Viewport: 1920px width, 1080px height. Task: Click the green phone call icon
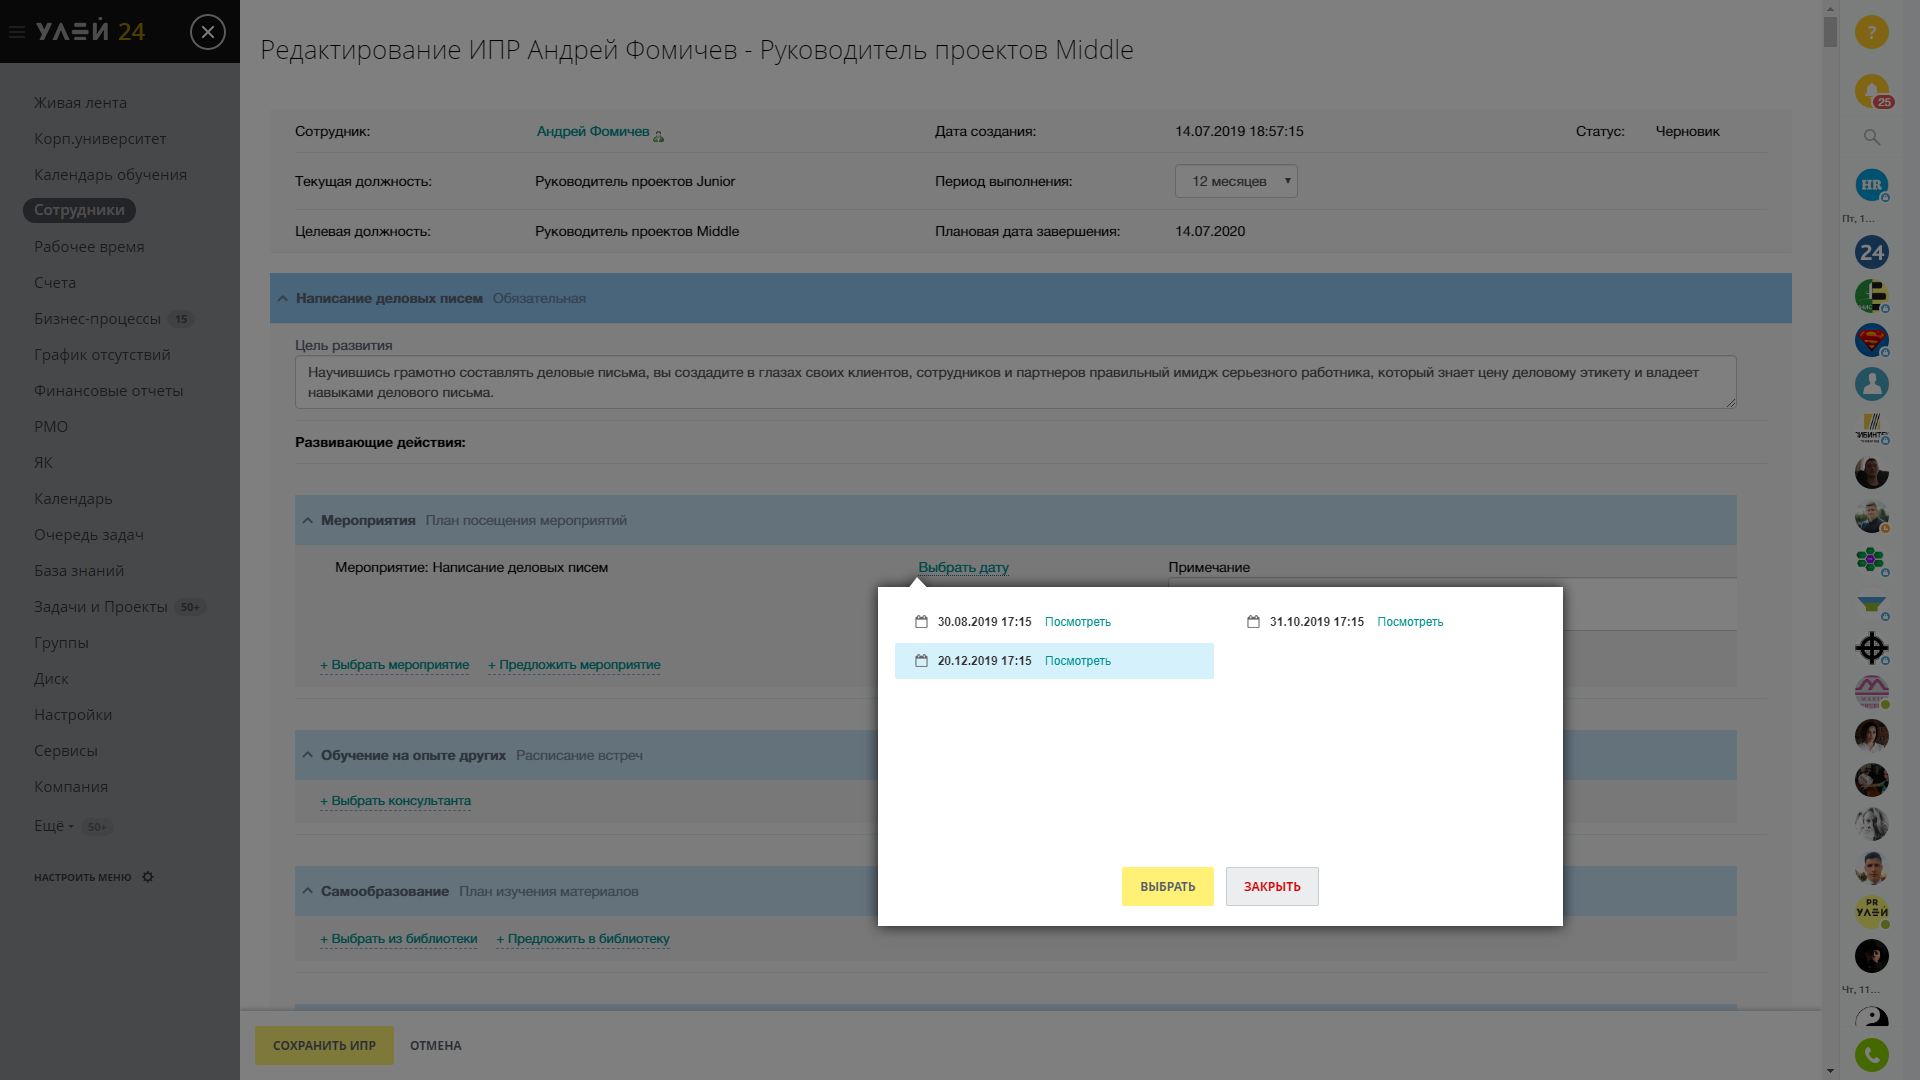(x=1871, y=1054)
